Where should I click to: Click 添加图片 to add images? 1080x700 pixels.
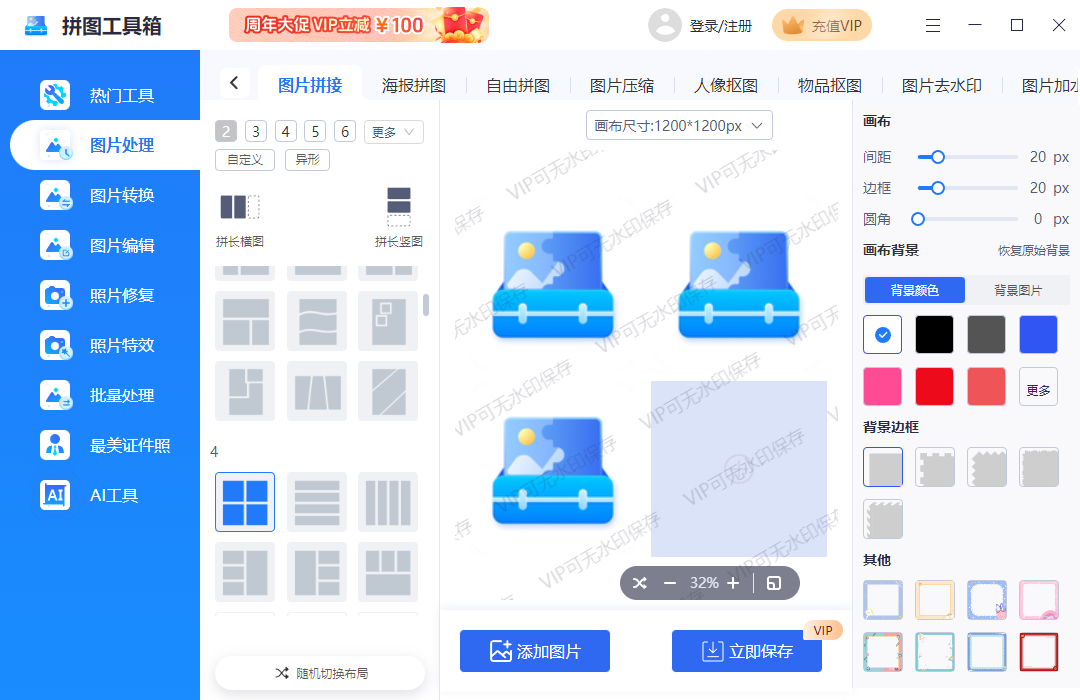point(534,651)
